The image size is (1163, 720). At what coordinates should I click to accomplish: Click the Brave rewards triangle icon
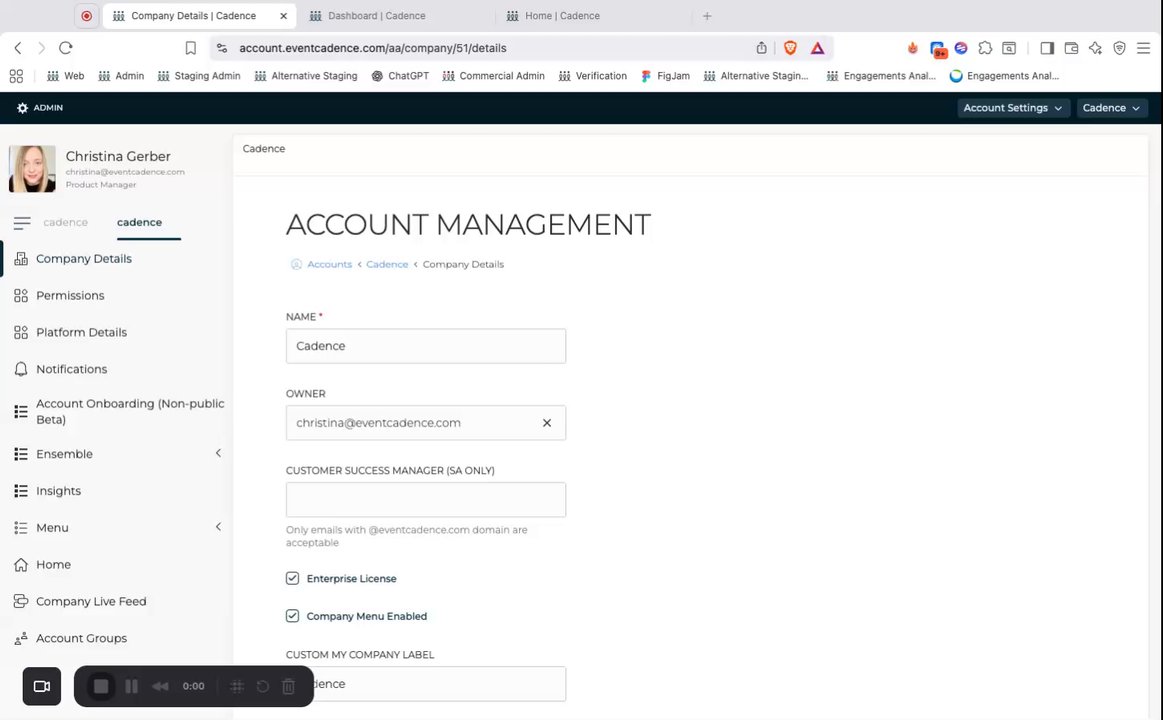pos(817,48)
